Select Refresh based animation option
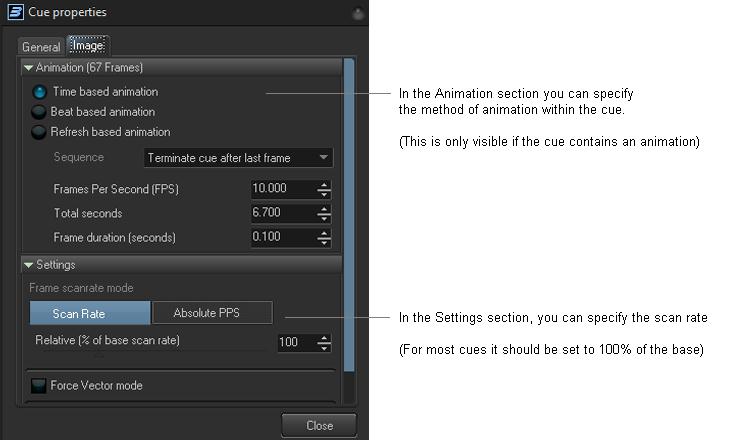Image resolution: width=736 pixels, height=440 pixels. point(39,132)
